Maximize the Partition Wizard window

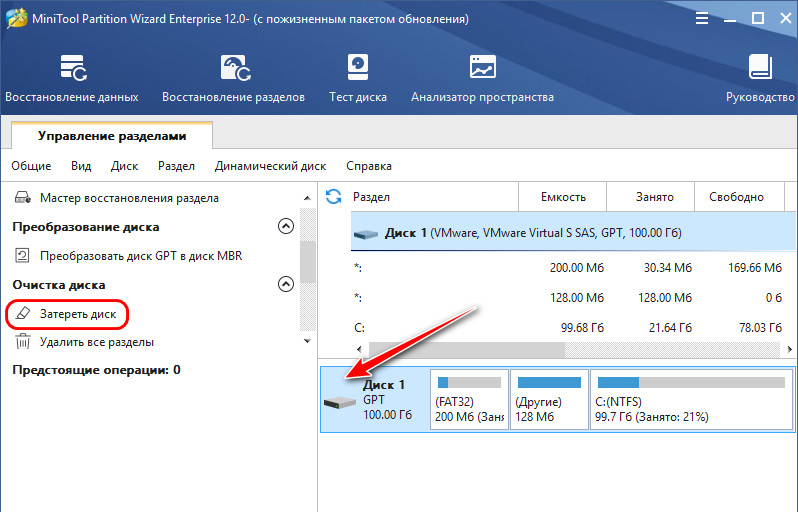tap(758, 19)
